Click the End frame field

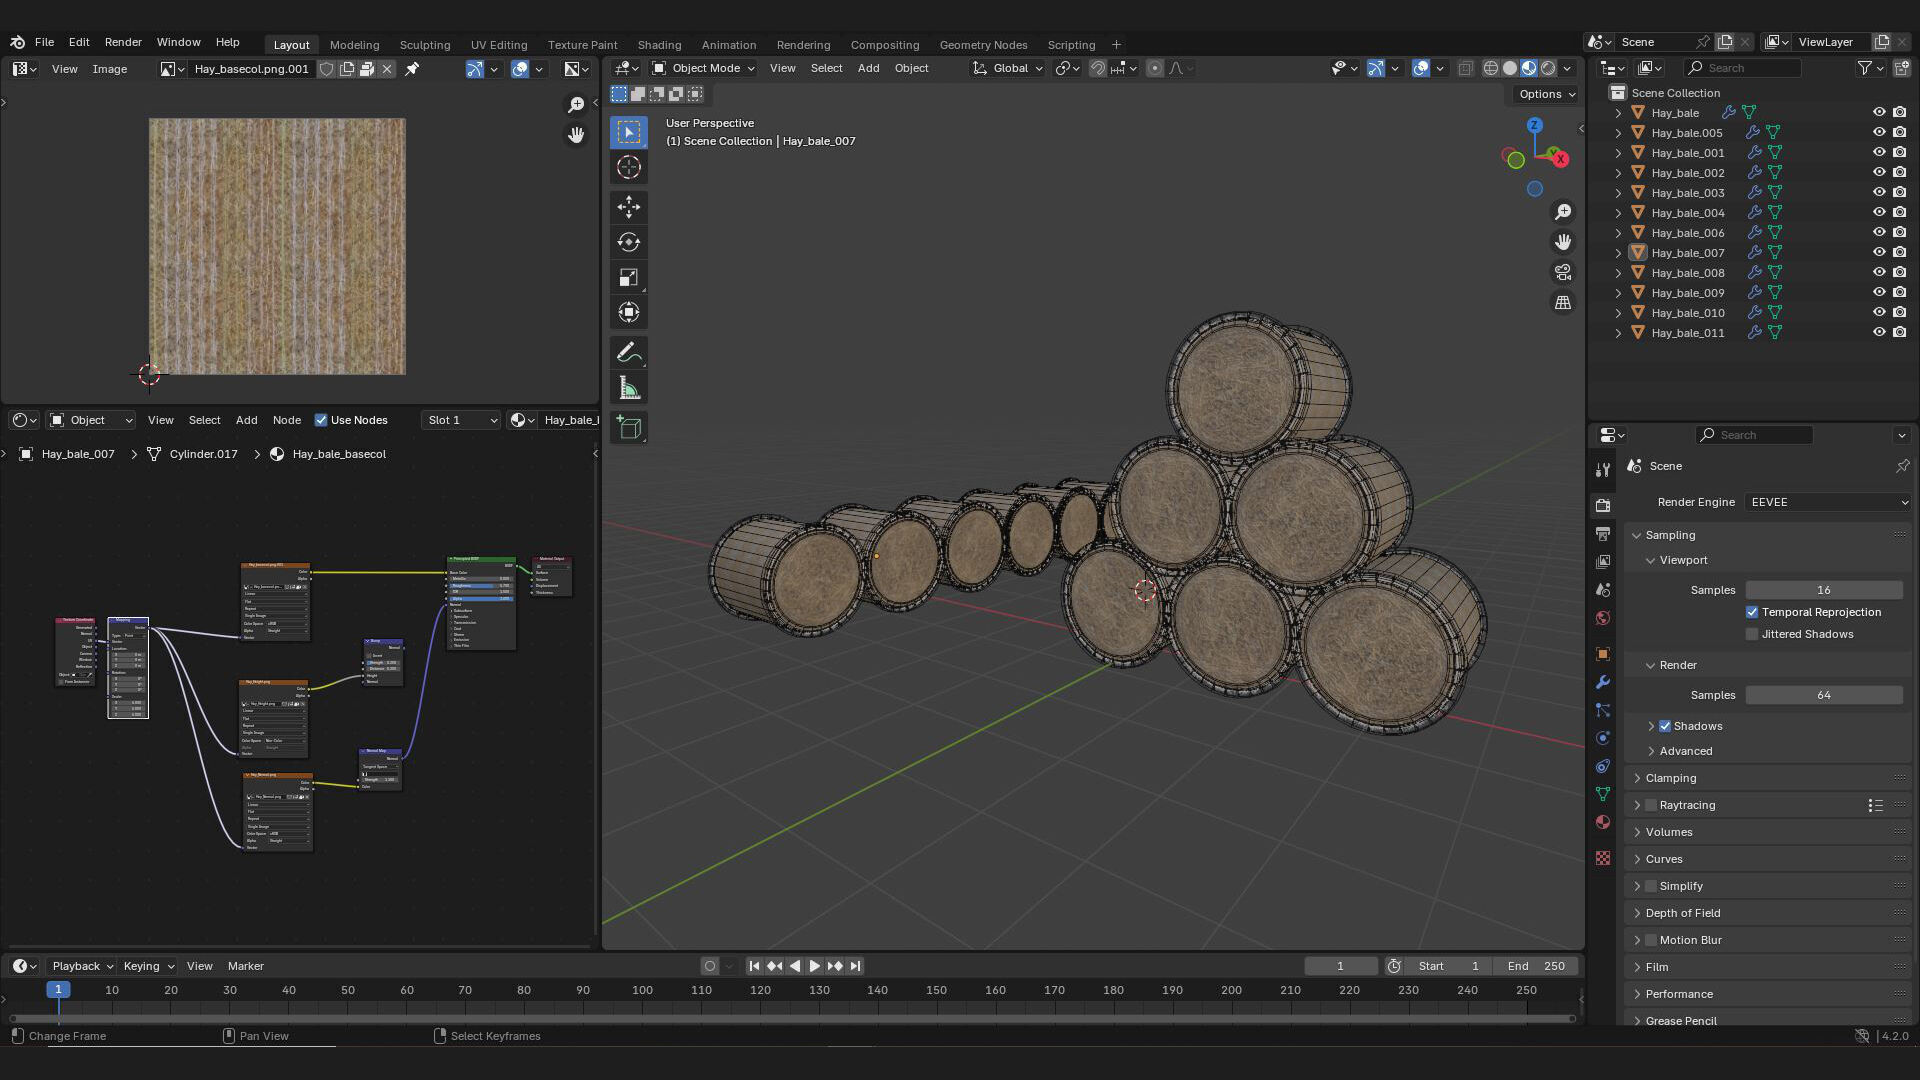coord(1536,966)
